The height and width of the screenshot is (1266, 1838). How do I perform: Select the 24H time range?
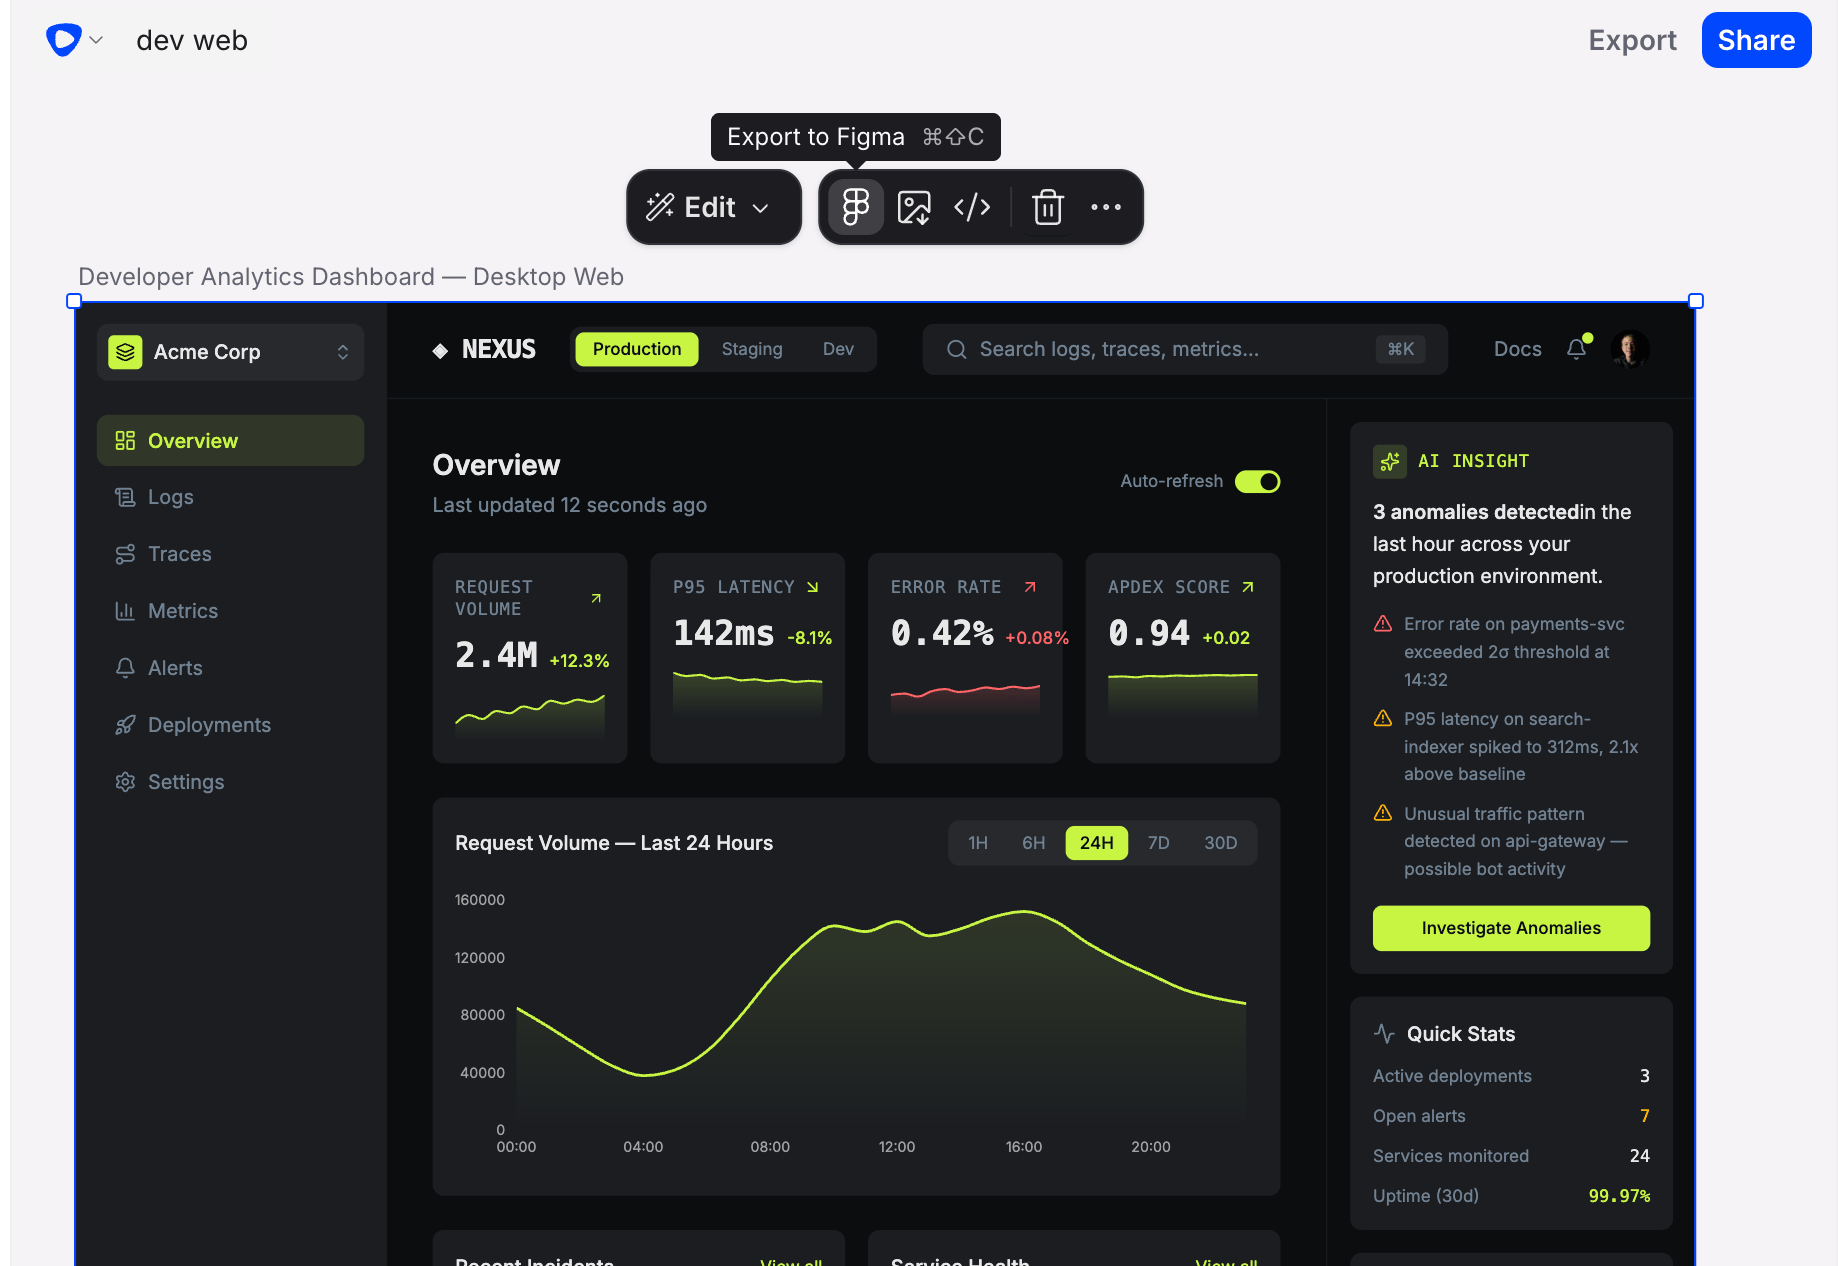point(1097,843)
